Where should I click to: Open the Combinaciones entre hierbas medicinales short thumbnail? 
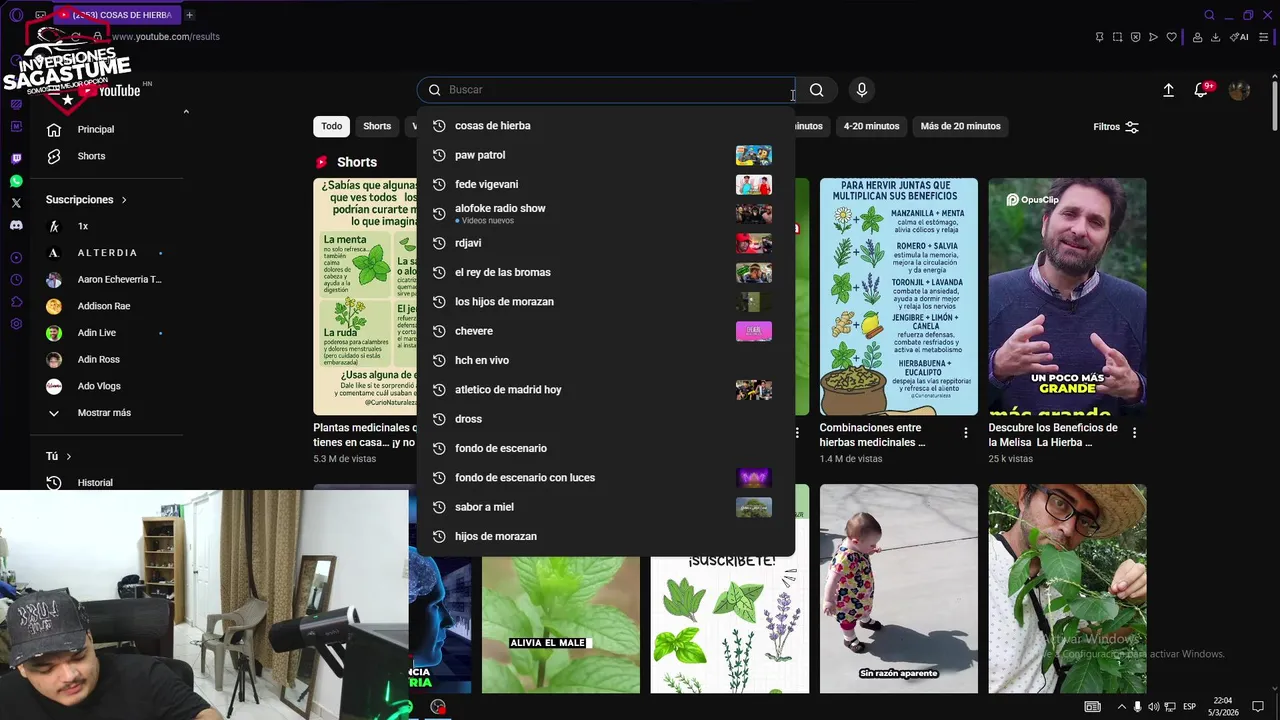899,296
